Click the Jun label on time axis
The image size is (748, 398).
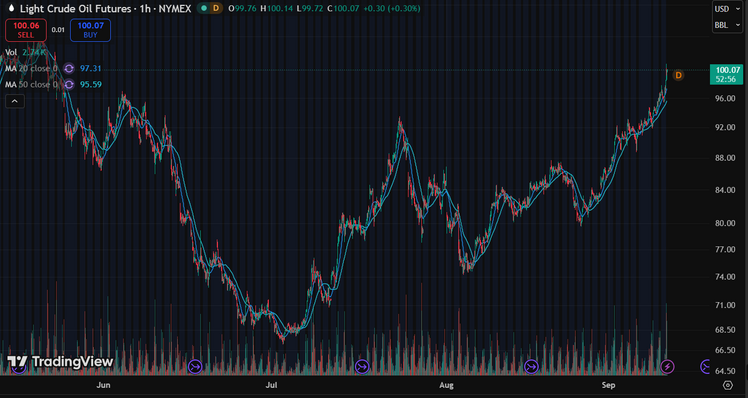point(104,385)
